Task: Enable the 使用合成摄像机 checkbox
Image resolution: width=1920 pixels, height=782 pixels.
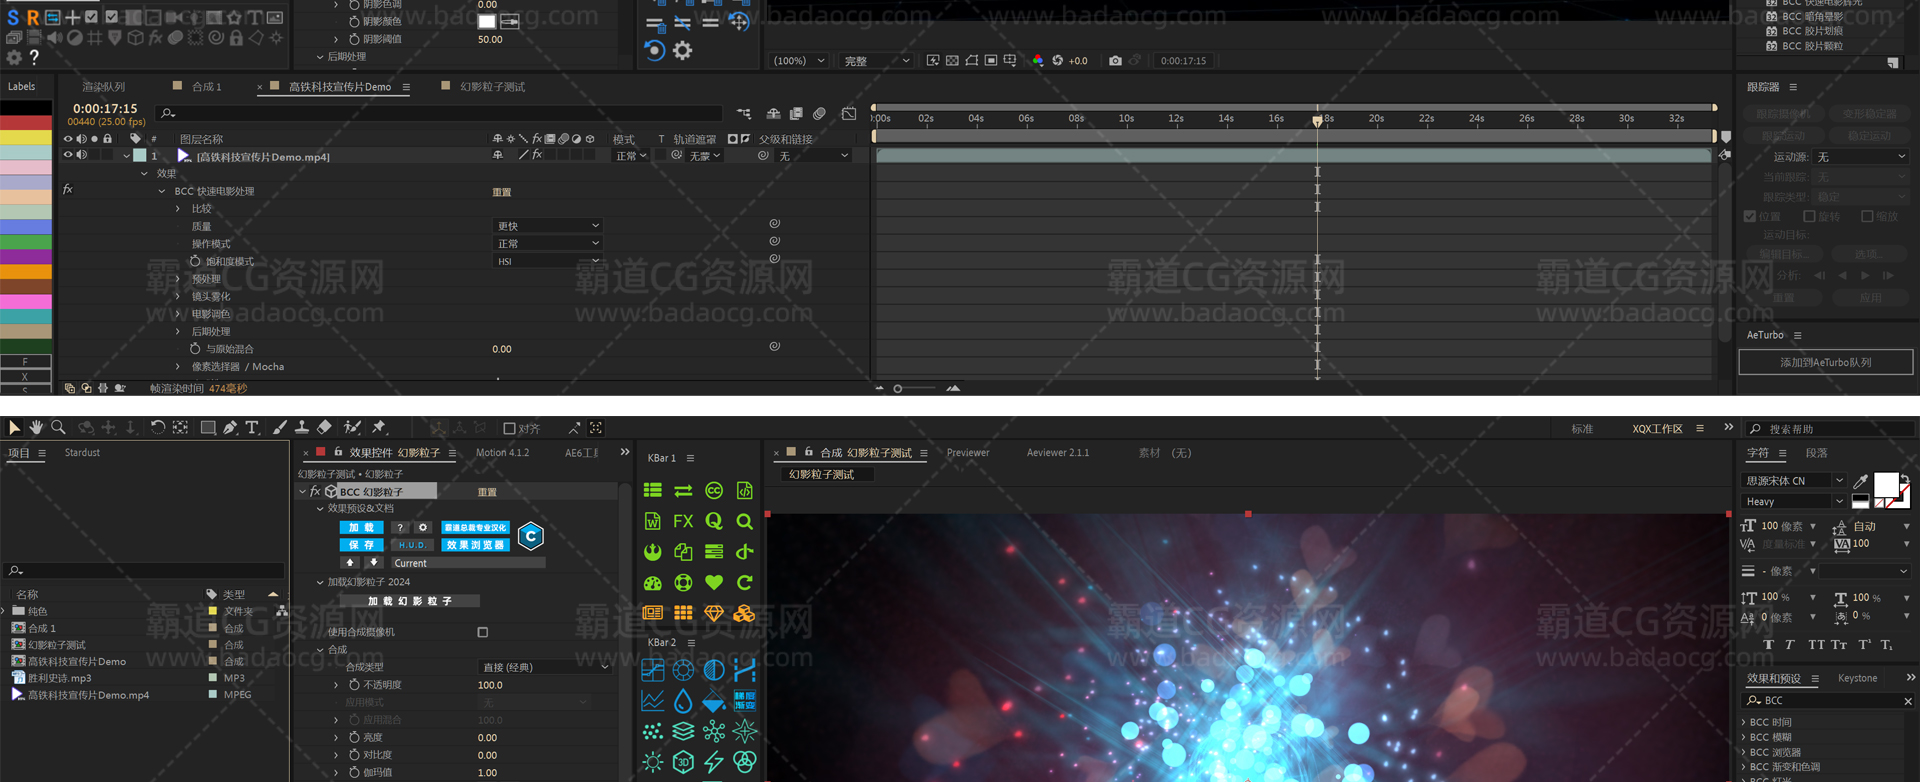Action: click(483, 632)
